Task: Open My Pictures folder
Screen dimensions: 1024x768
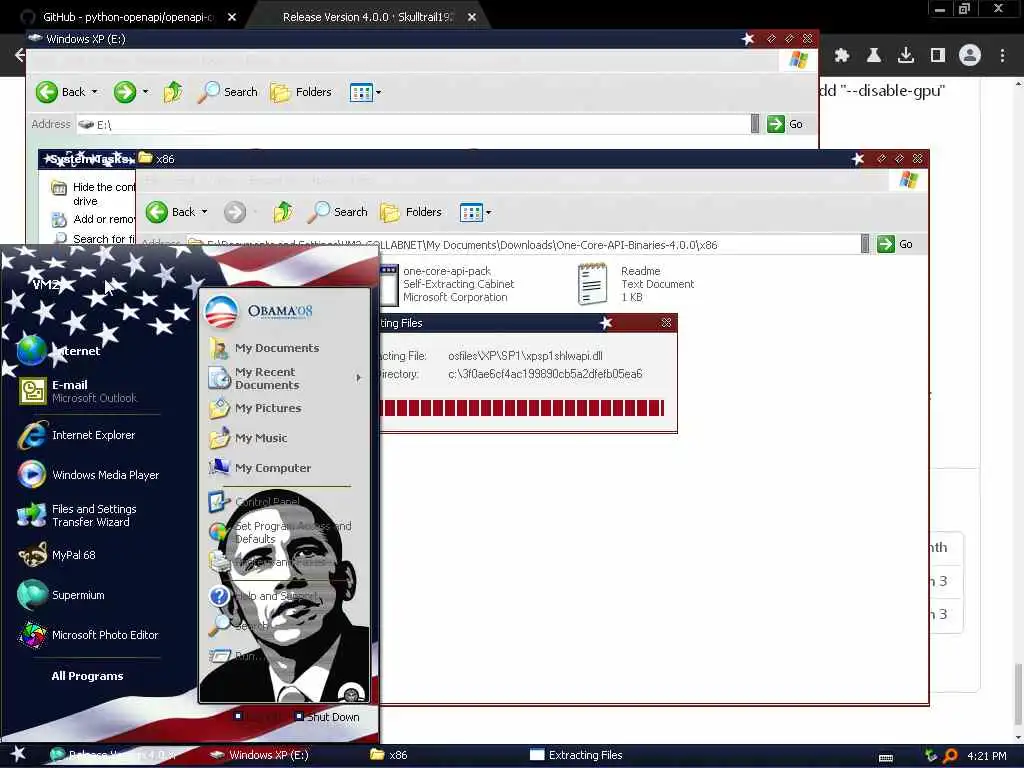Action: (x=255, y=408)
